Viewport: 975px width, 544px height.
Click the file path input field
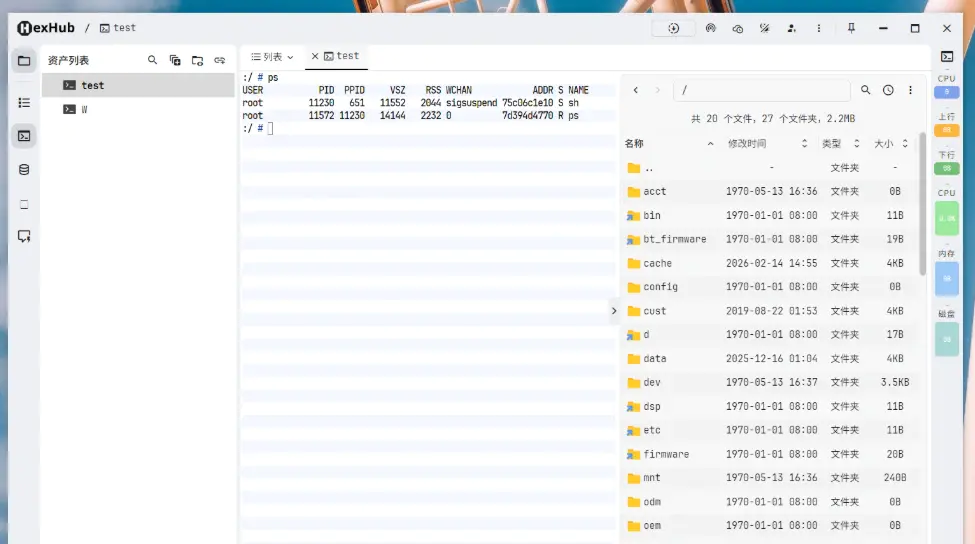coord(762,90)
